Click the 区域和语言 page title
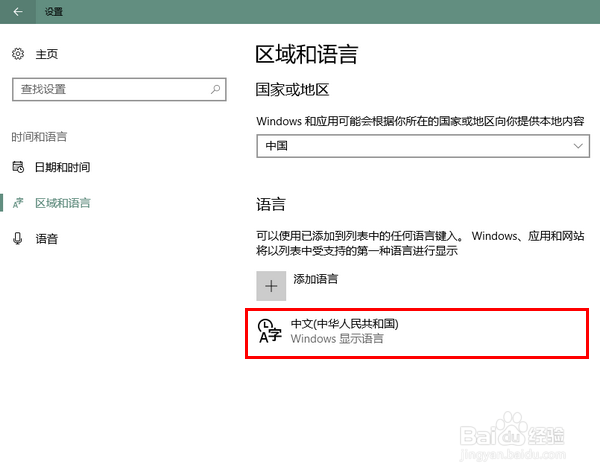 (x=307, y=54)
